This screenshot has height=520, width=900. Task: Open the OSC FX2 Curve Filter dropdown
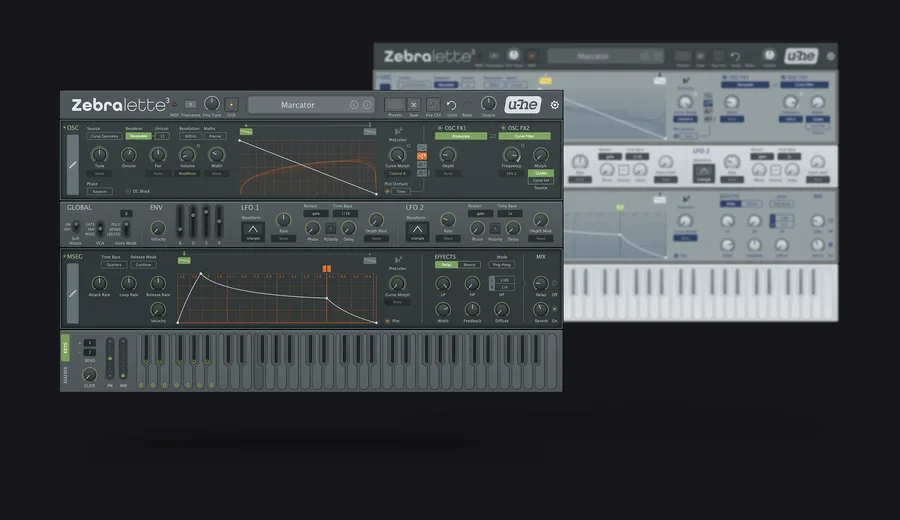525,136
